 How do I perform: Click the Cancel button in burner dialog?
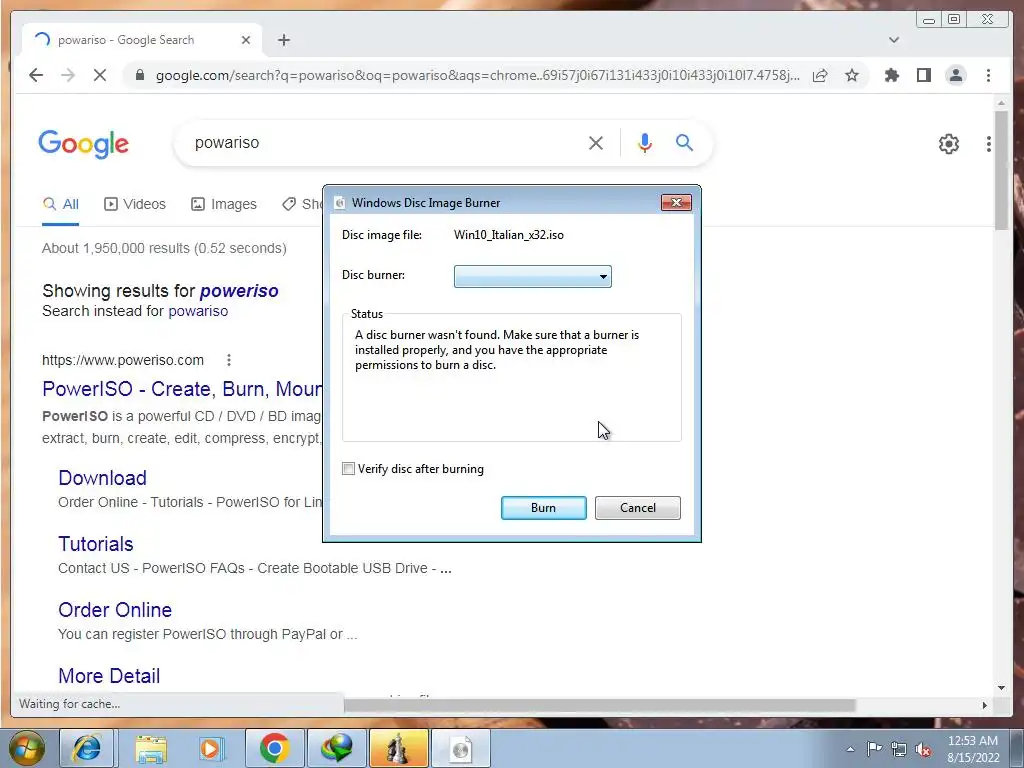pyautogui.click(x=637, y=508)
